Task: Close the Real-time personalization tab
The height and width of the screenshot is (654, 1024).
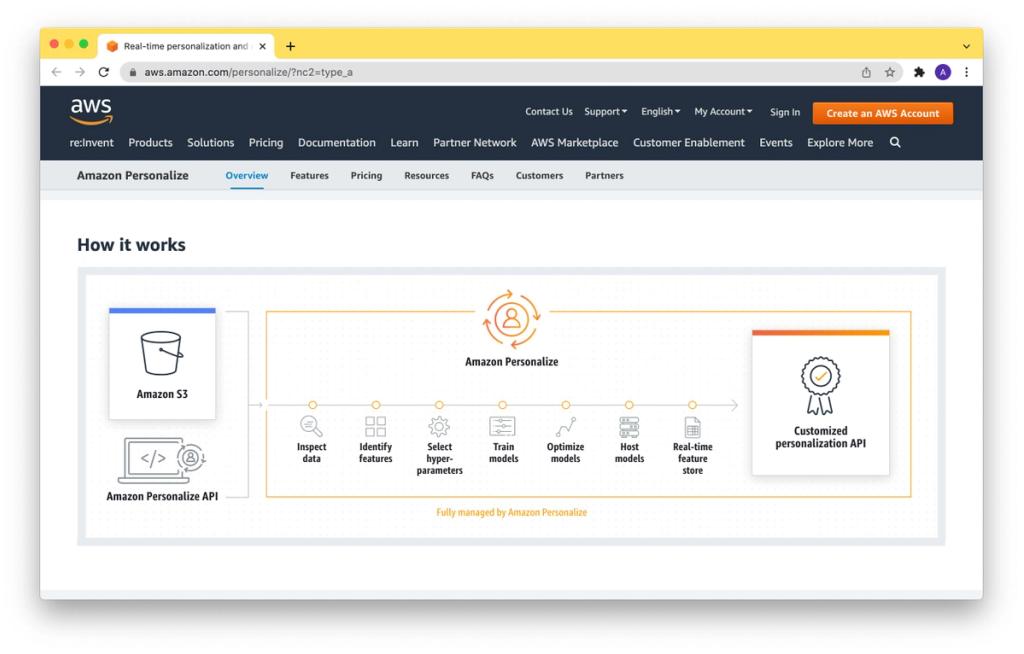Action: (x=263, y=46)
